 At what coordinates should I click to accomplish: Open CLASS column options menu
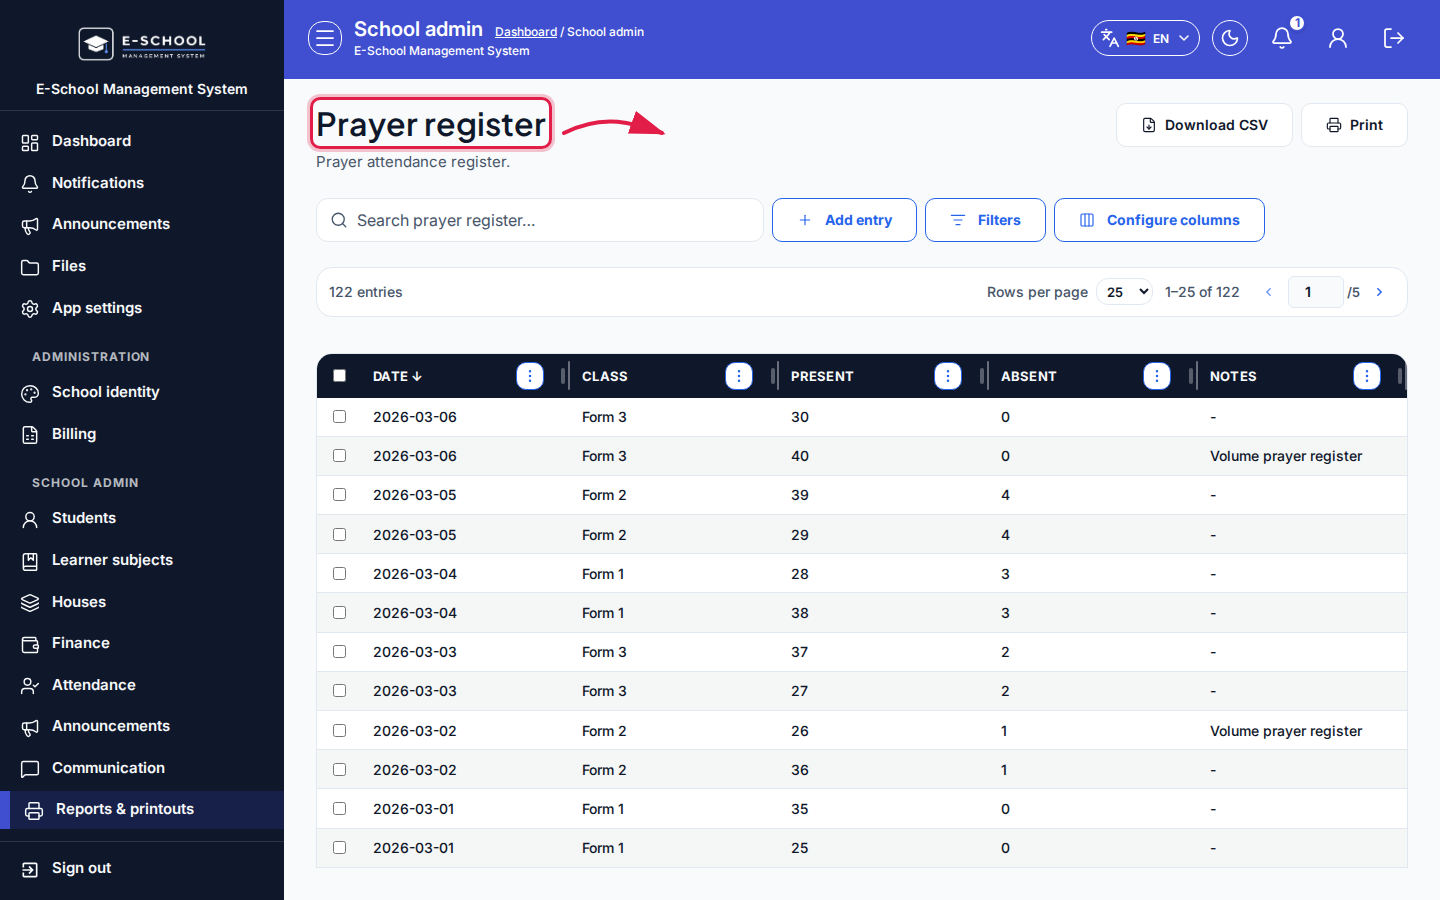tap(739, 376)
